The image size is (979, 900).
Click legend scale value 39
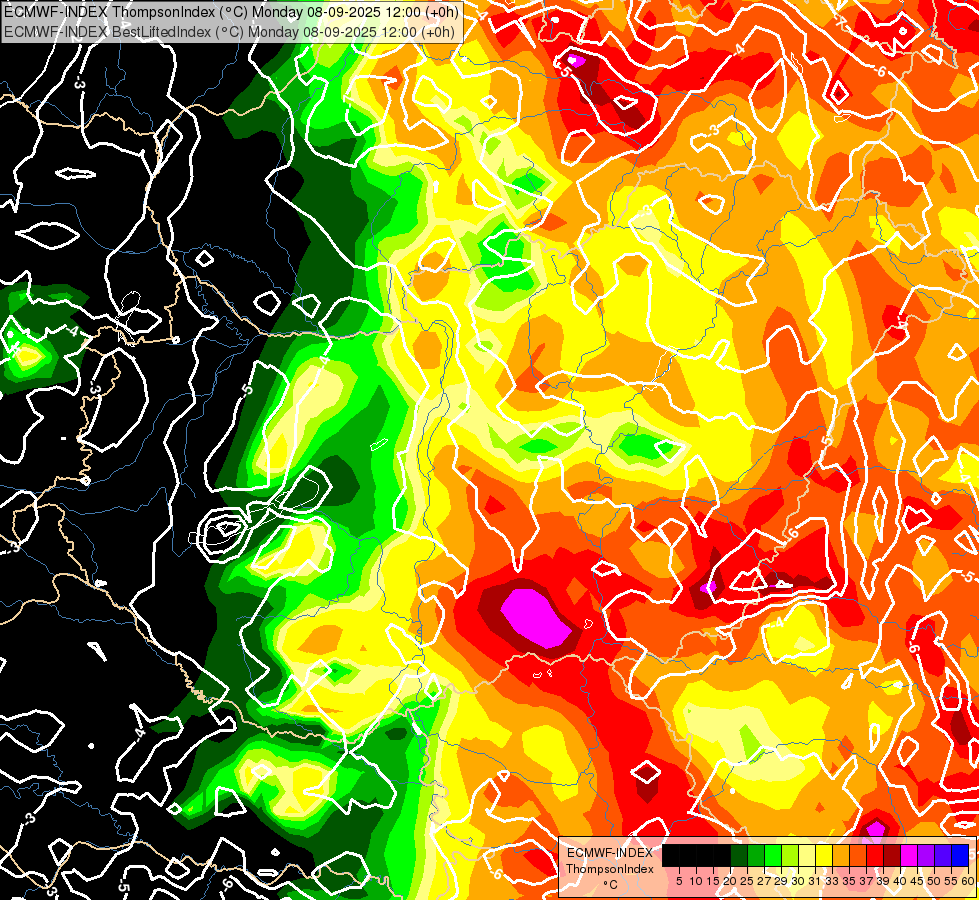coord(883,881)
